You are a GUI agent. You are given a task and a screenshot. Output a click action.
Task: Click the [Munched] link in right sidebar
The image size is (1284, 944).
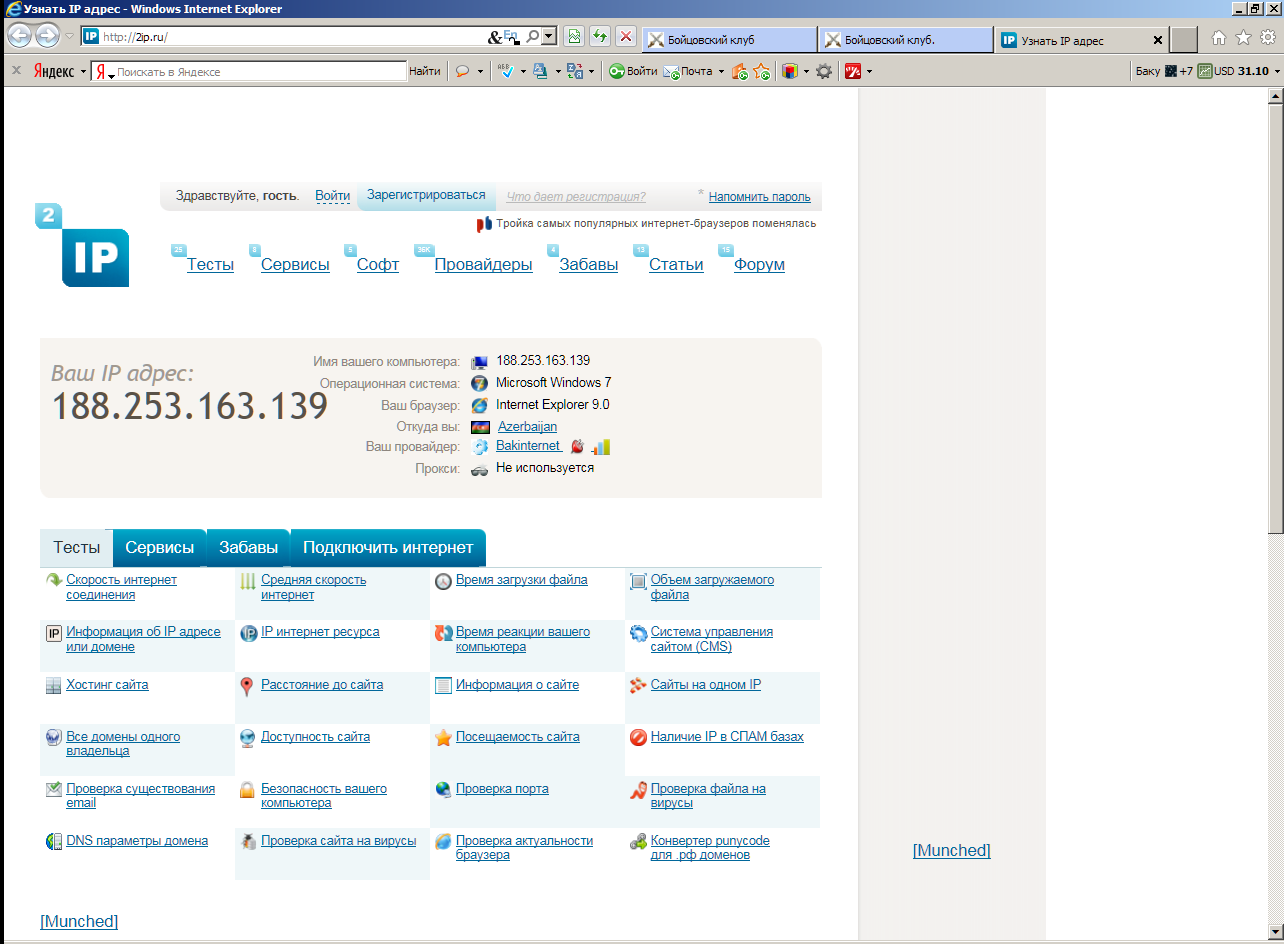coord(952,850)
